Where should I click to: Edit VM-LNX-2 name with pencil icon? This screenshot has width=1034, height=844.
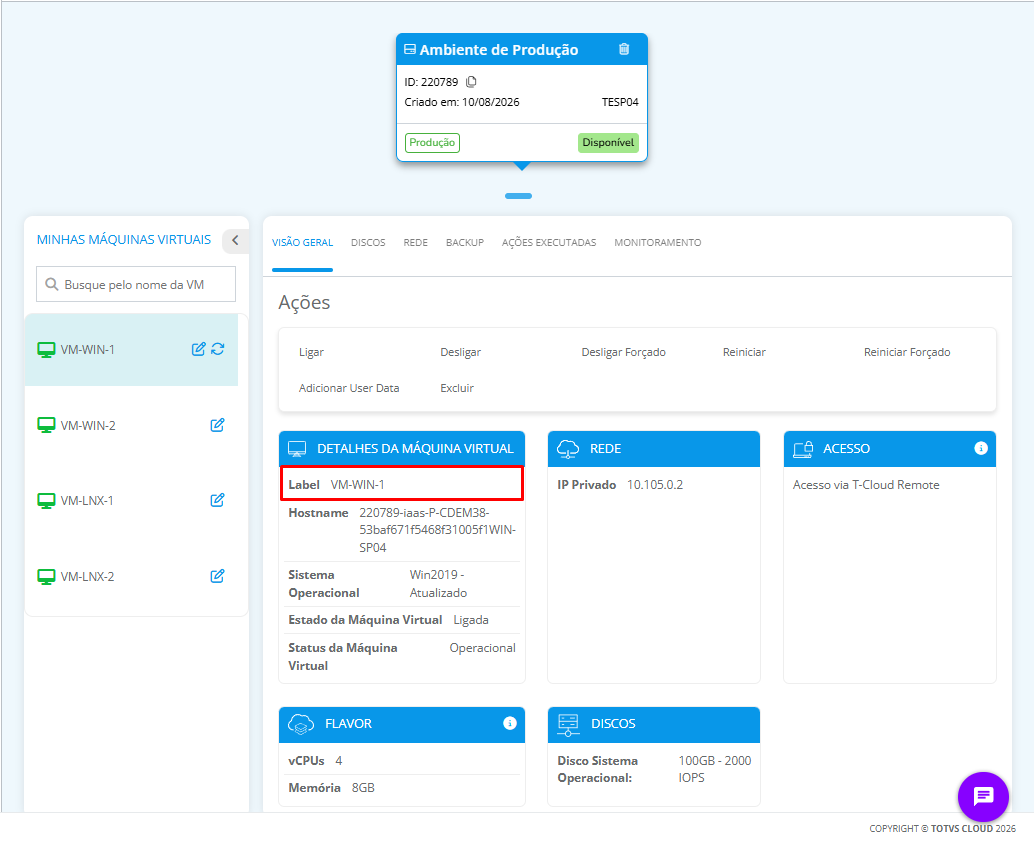click(217, 576)
